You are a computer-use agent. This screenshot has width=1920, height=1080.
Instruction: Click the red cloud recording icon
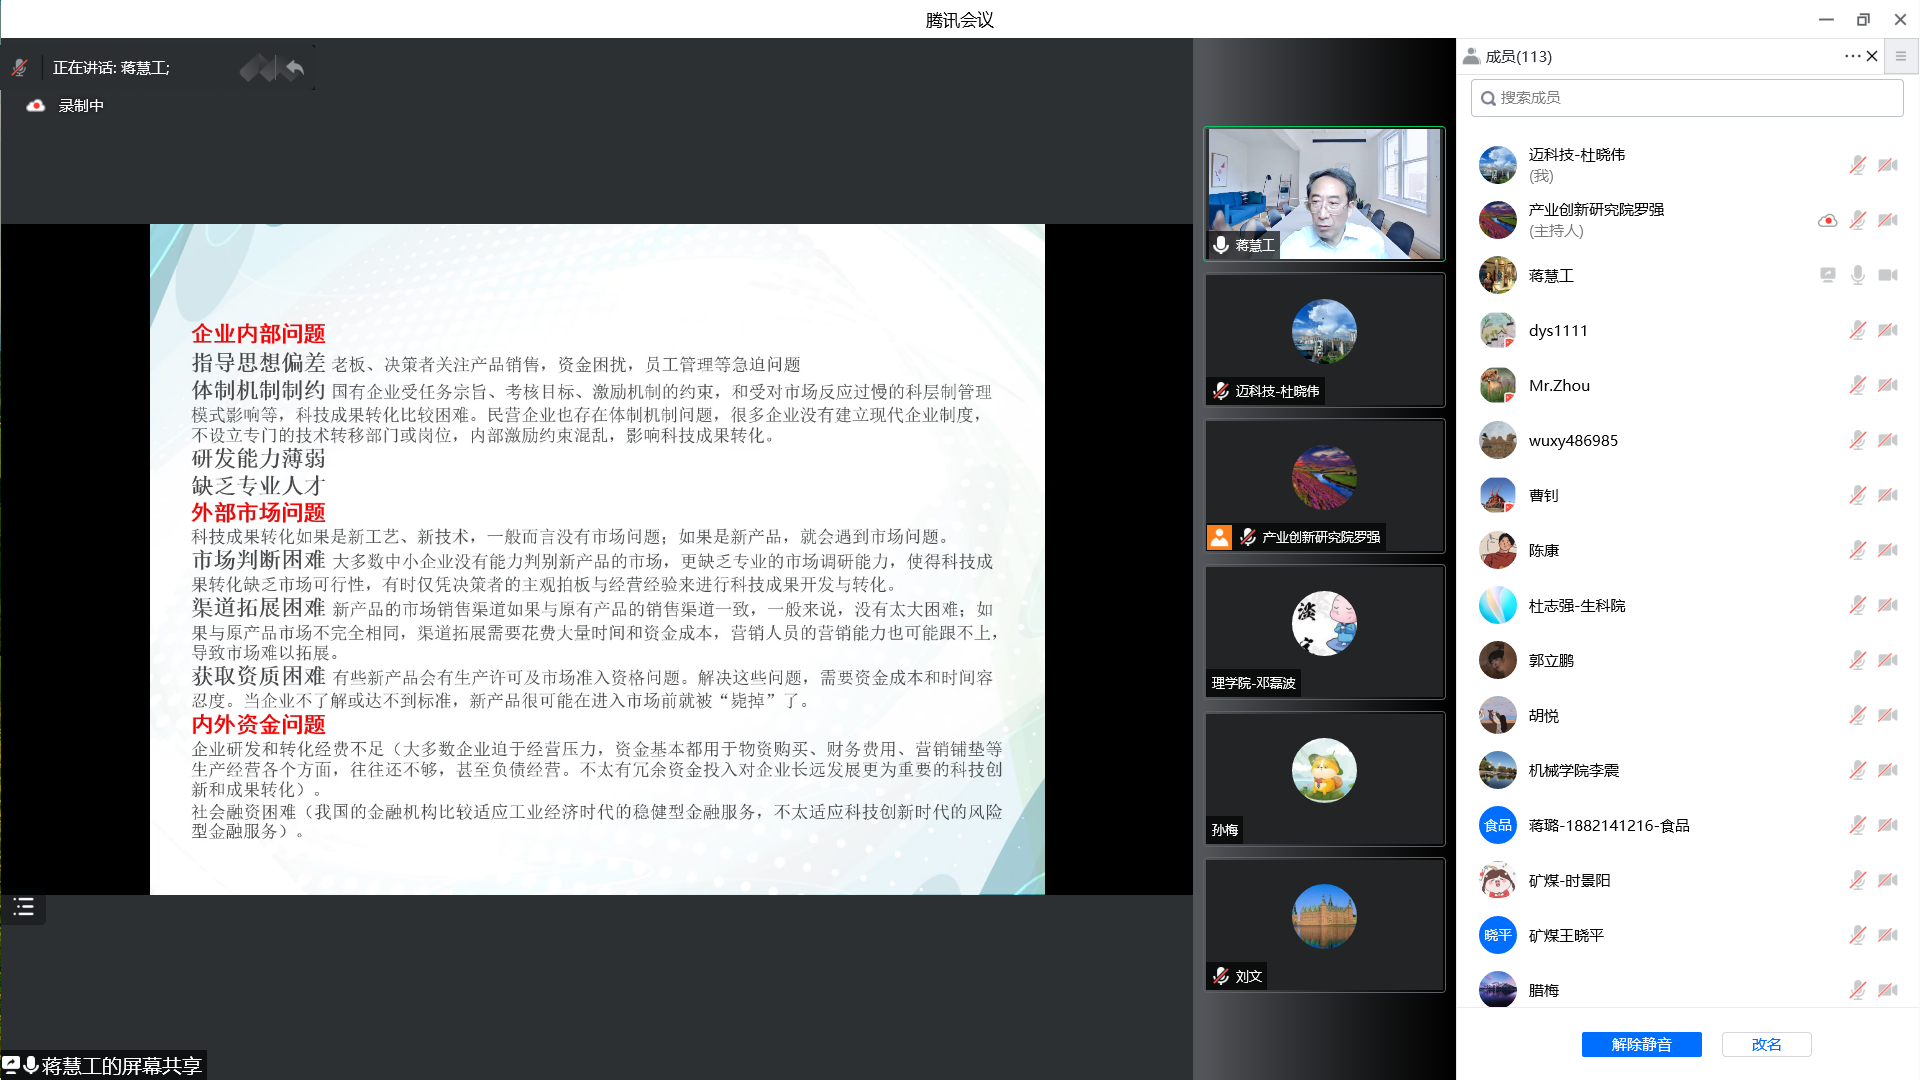pos(36,105)
